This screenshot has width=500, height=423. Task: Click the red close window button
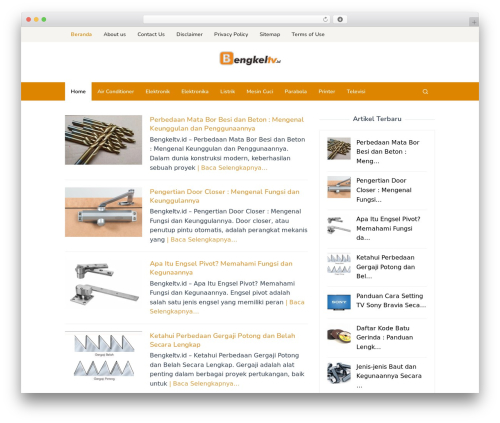click(29, 19)
